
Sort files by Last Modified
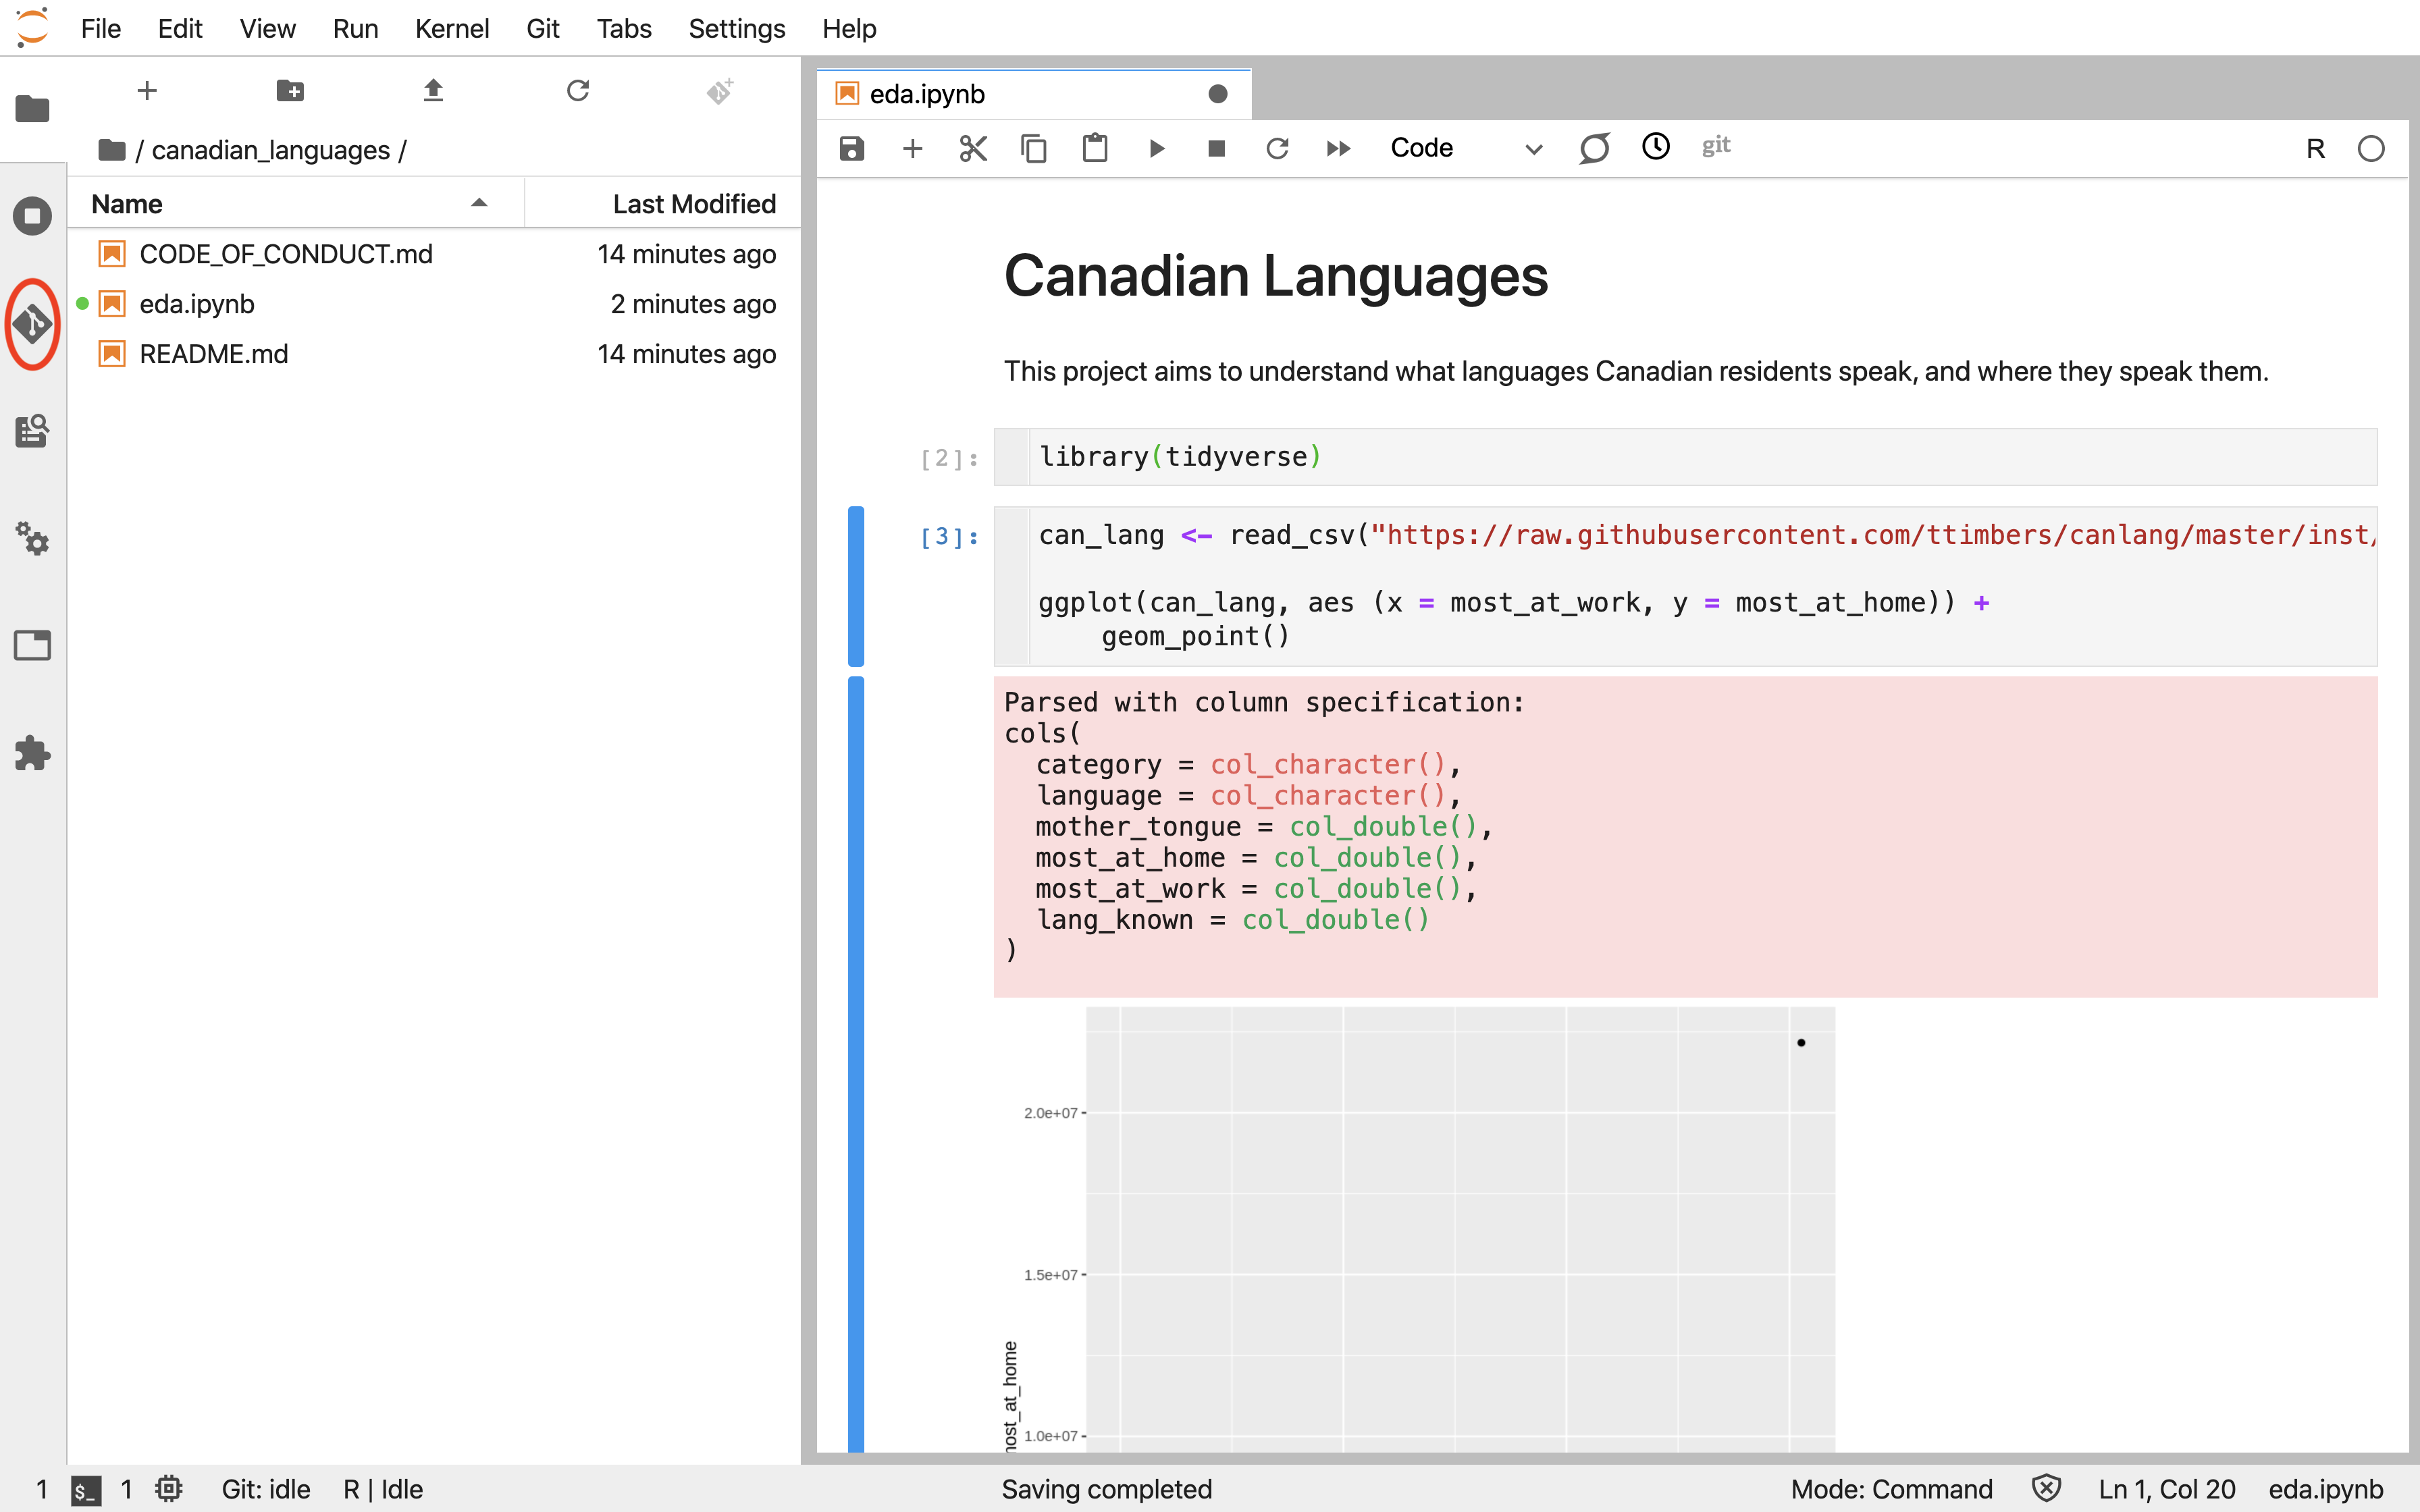click(663, 204)
